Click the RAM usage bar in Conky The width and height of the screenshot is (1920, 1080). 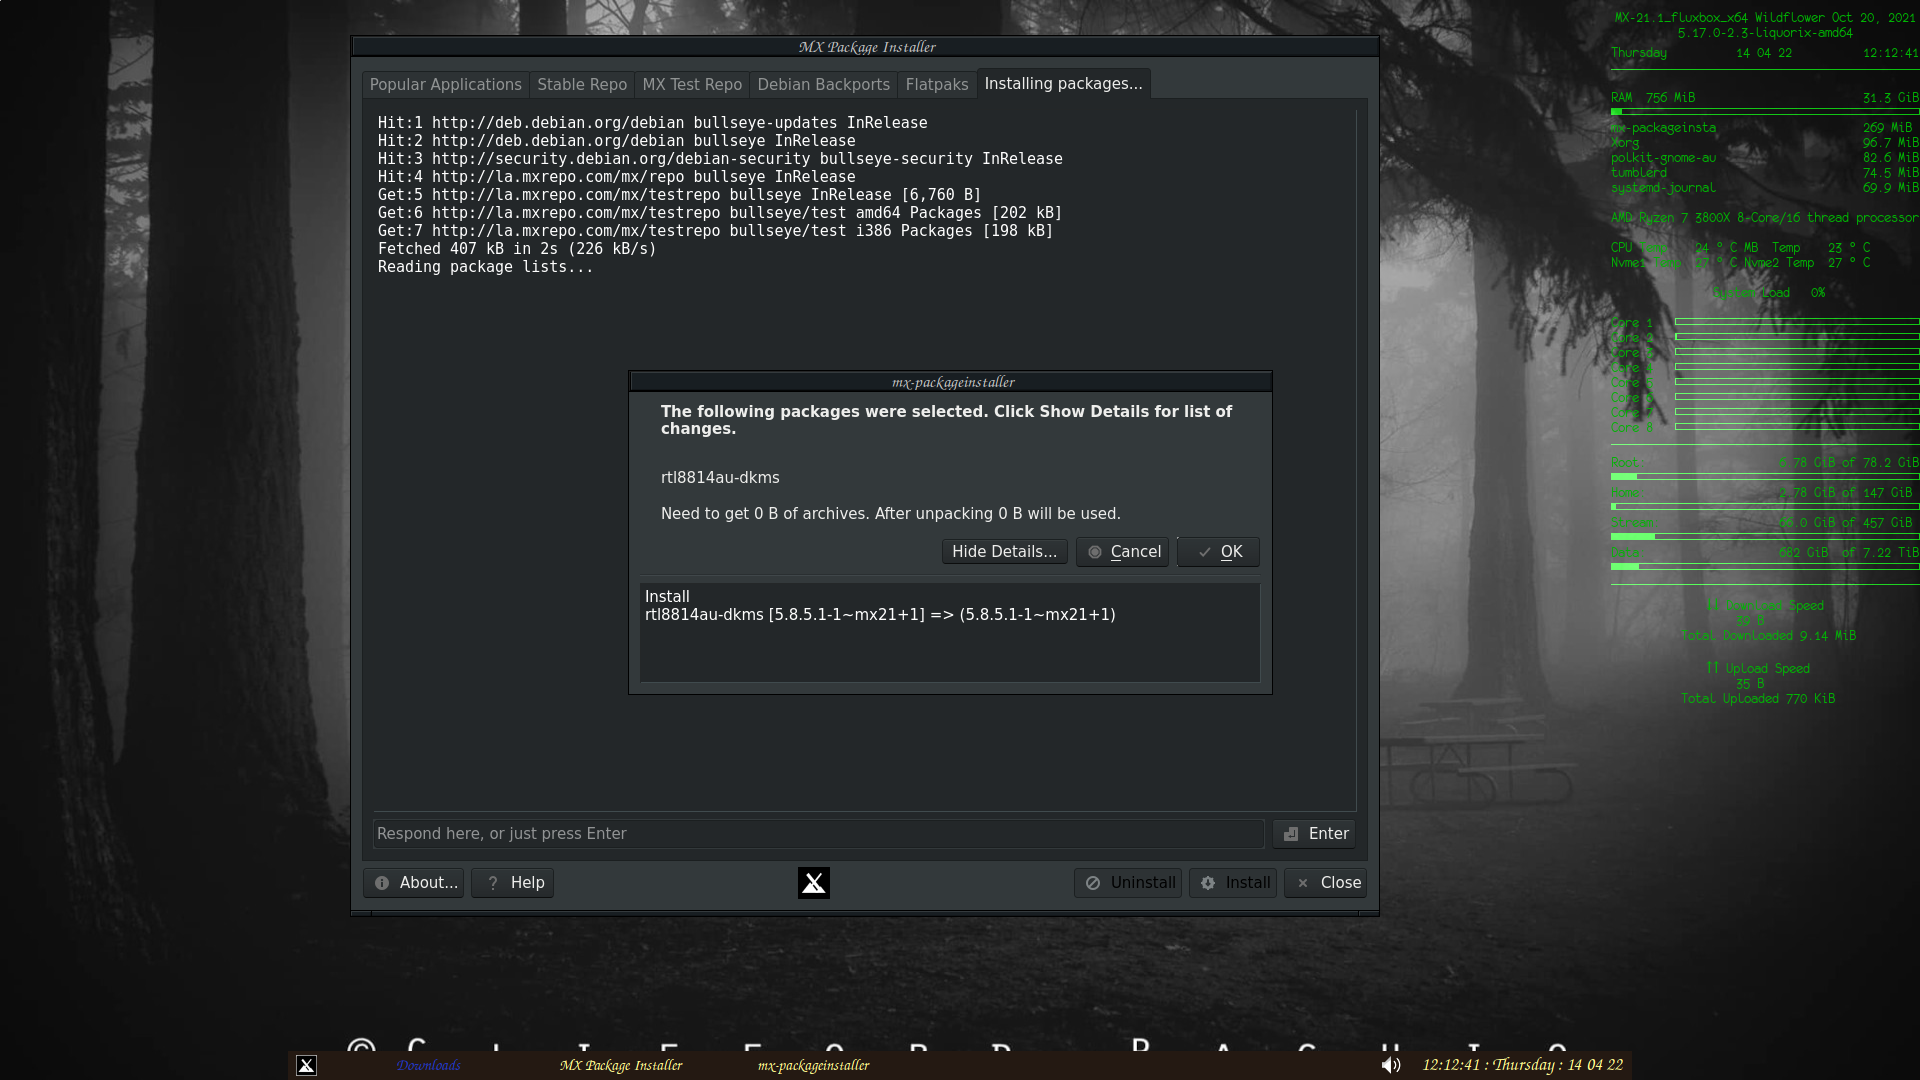(1765, 111)
